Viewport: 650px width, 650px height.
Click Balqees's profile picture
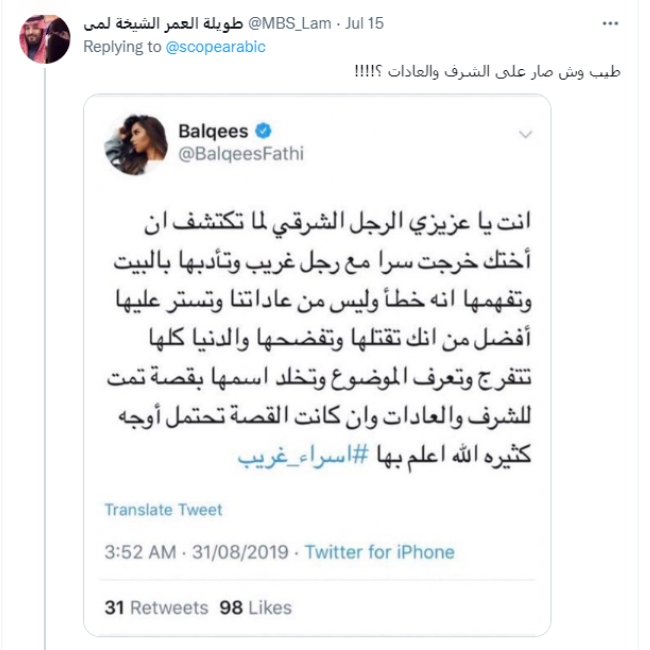coord(135,141)
